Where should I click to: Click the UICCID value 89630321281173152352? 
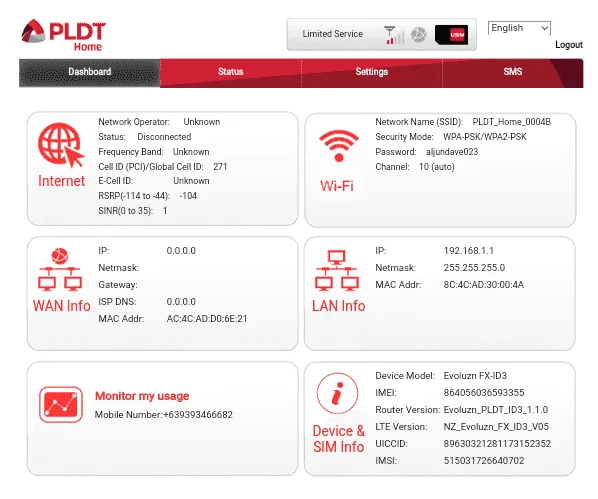click(x=497, y=444)
